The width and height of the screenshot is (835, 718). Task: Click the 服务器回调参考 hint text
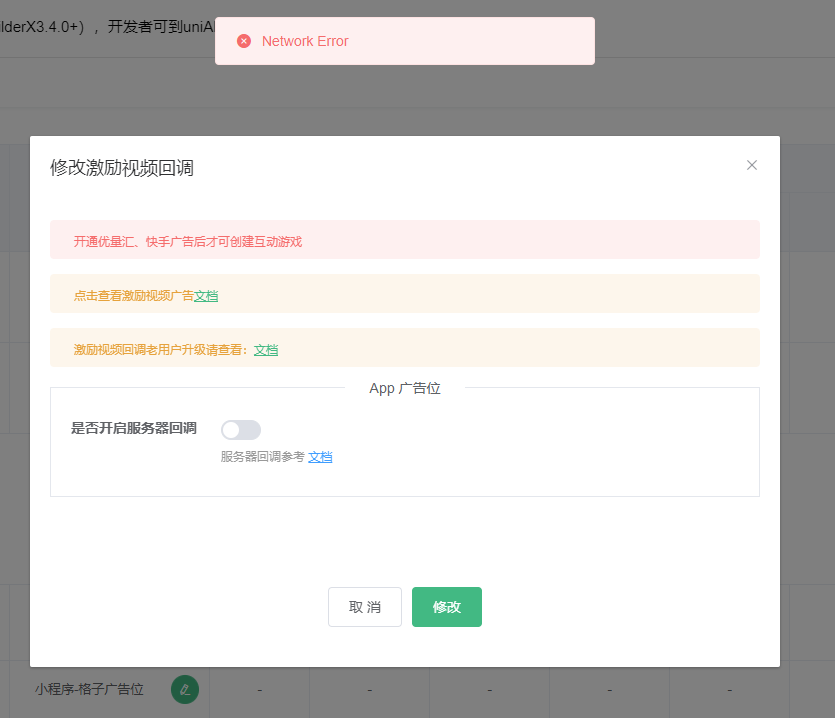click(x=262, y=457)
